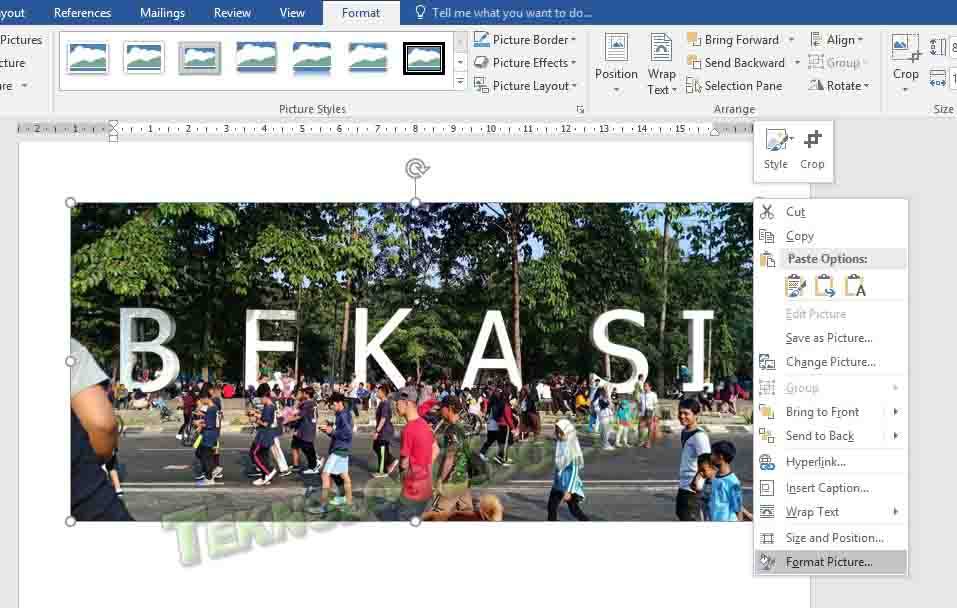Open the Picture Border options
The height and width of the screenshot is (608, 957).
(525, 40)
